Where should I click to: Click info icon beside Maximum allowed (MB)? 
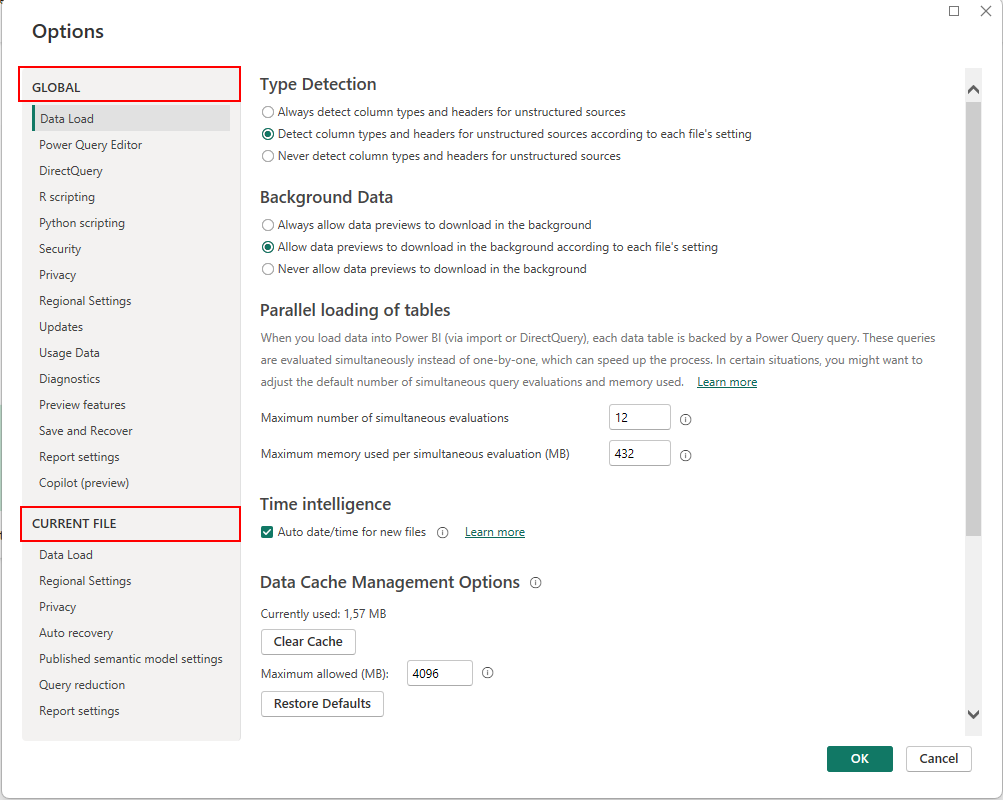click(x=487, y=673)
